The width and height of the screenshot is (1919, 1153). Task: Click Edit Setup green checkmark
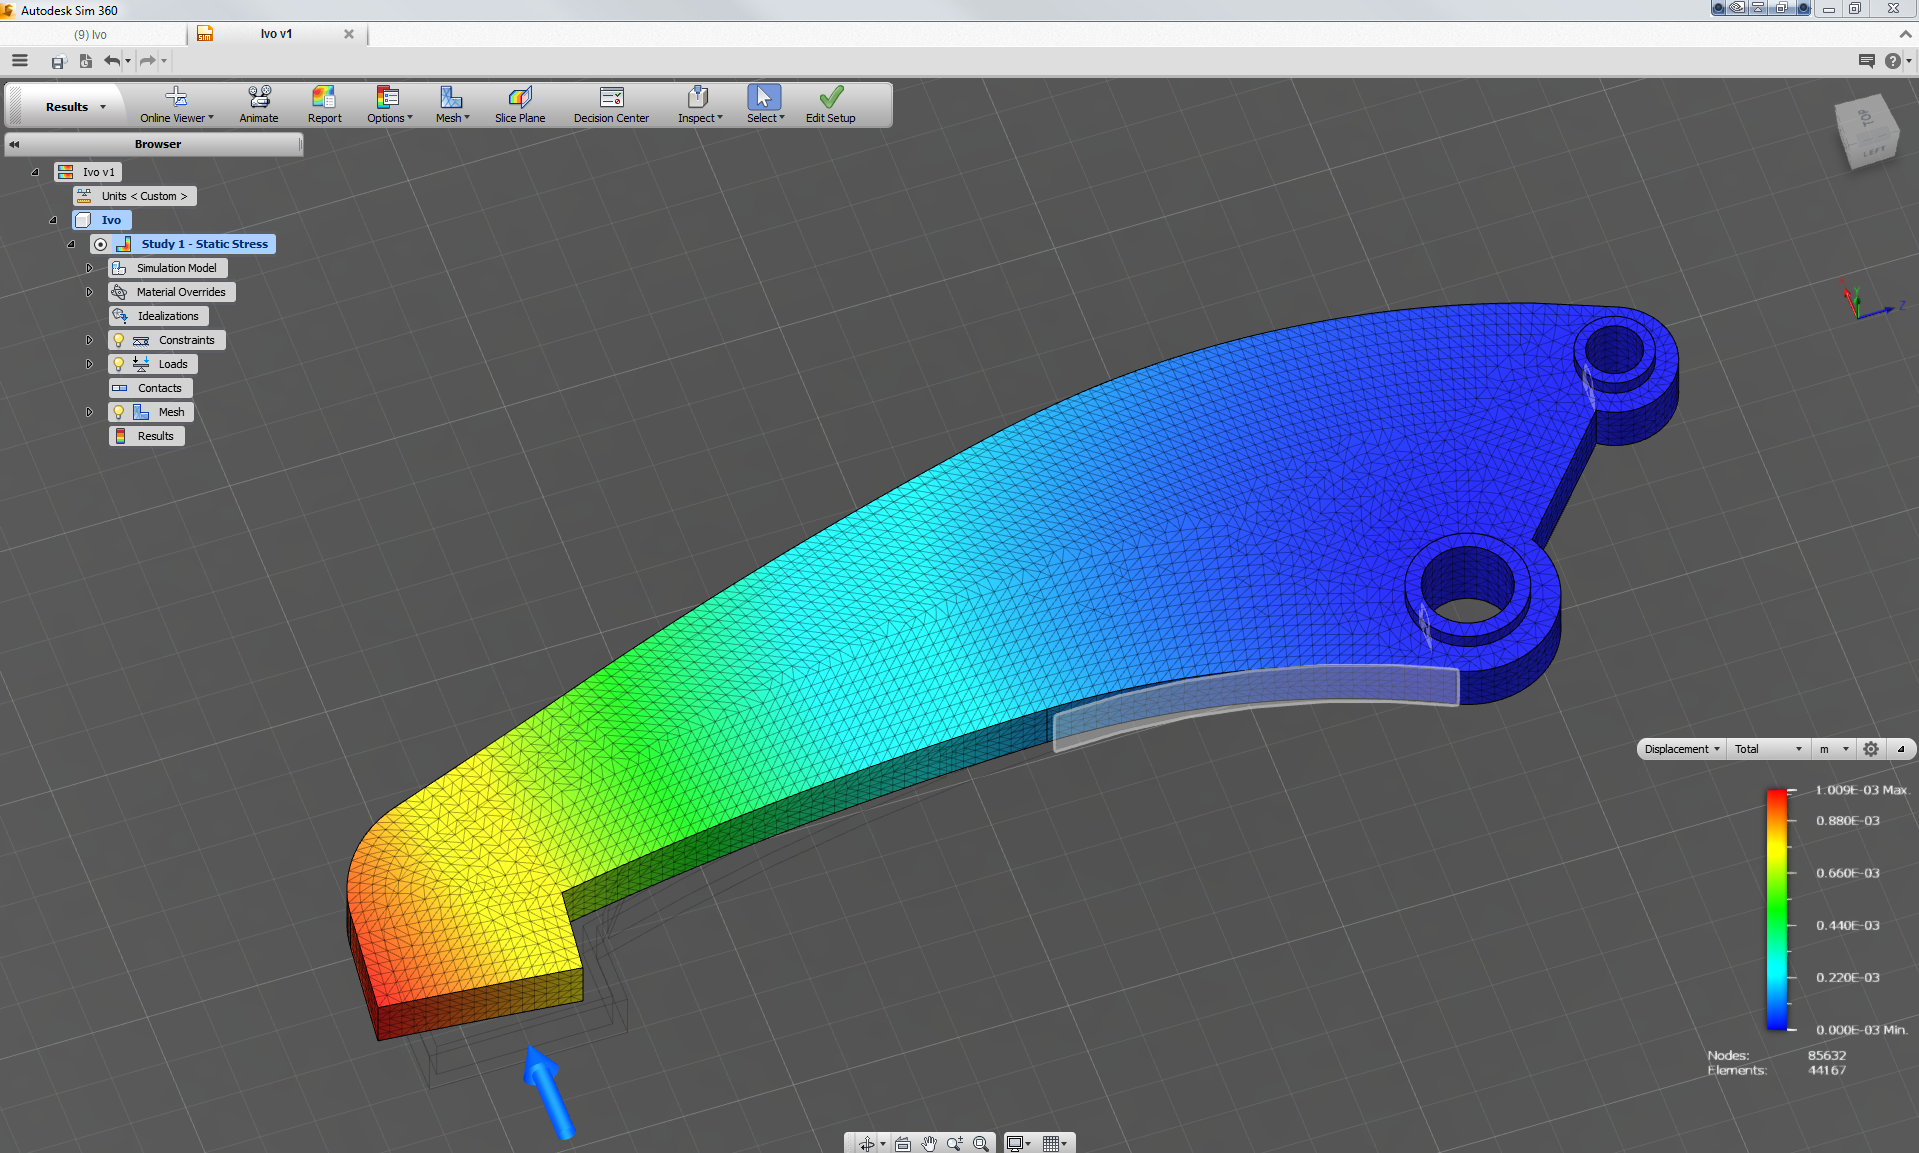[831, 105]
